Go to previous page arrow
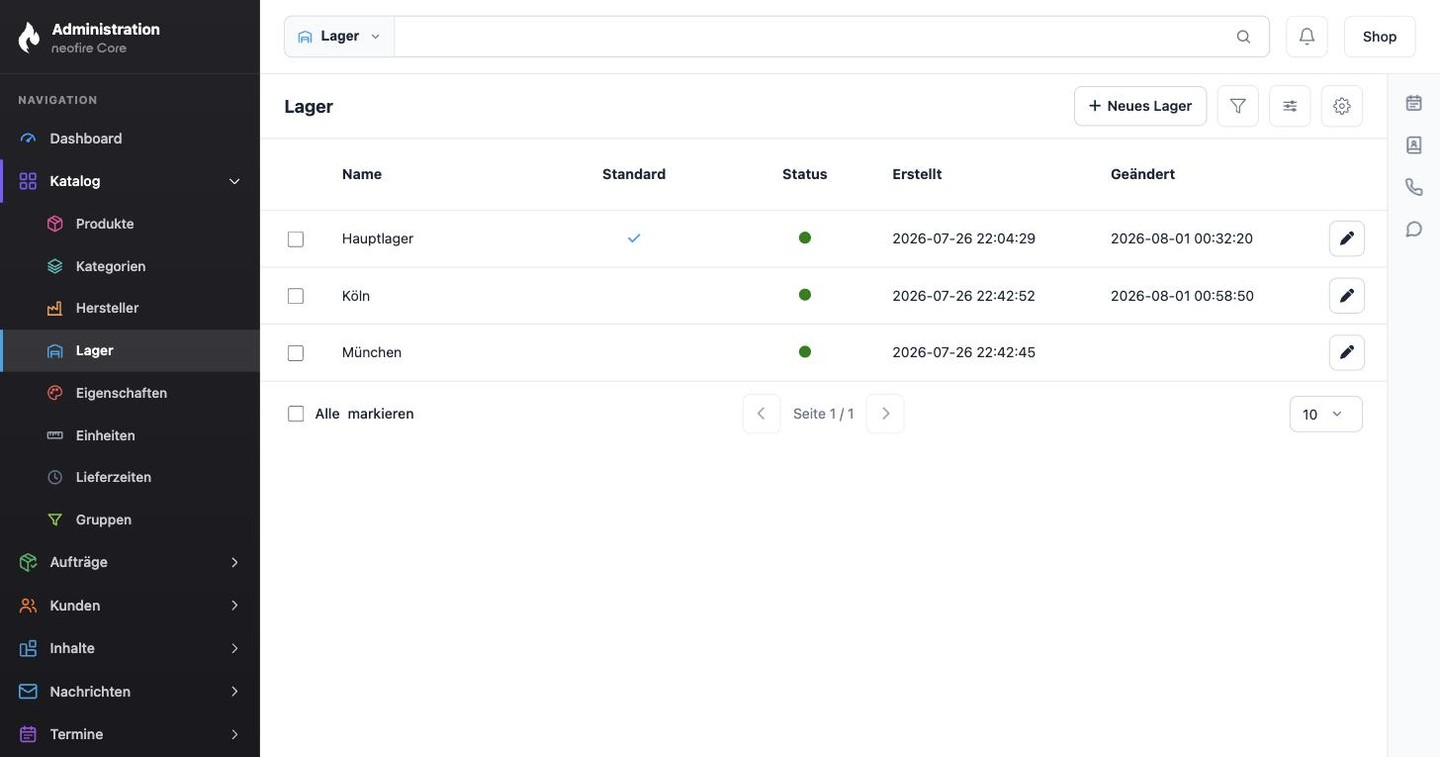The image size is (1440, 757). [x=761, y=414]
